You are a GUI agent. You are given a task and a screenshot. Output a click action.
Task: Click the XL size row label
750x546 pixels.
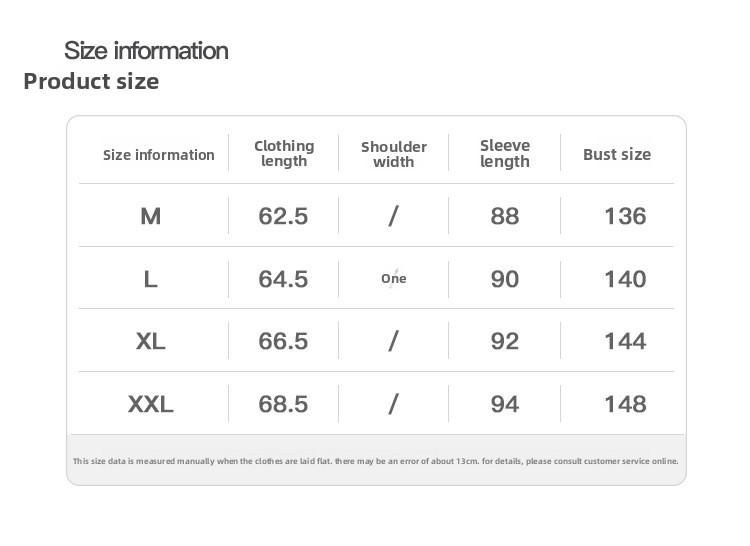(151, 341)
